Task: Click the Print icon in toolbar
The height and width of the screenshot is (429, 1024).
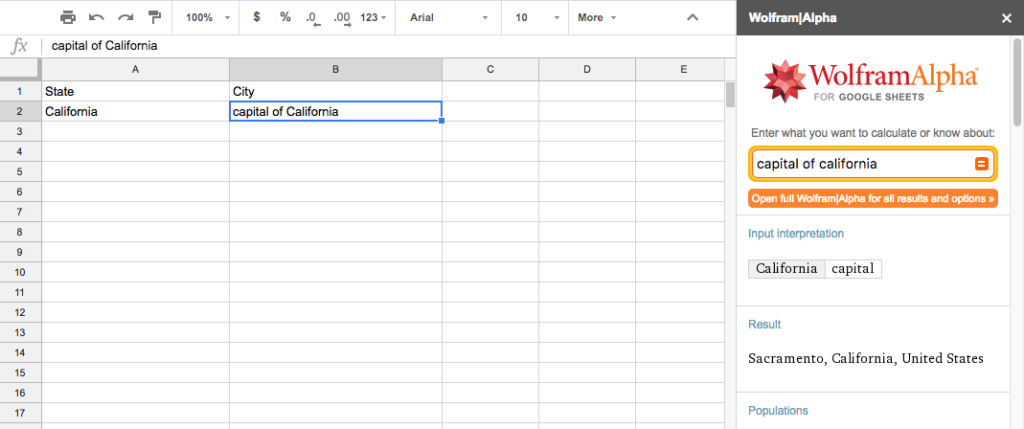Action: [68, 17]
